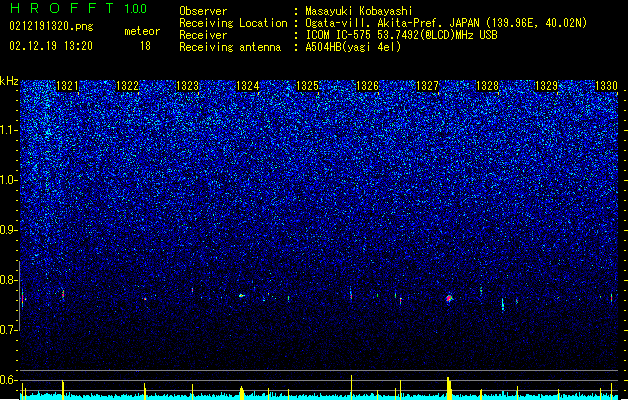Click the 1328 time marker
This screenshot has width=629, height=400.
[x=487, y=86]
